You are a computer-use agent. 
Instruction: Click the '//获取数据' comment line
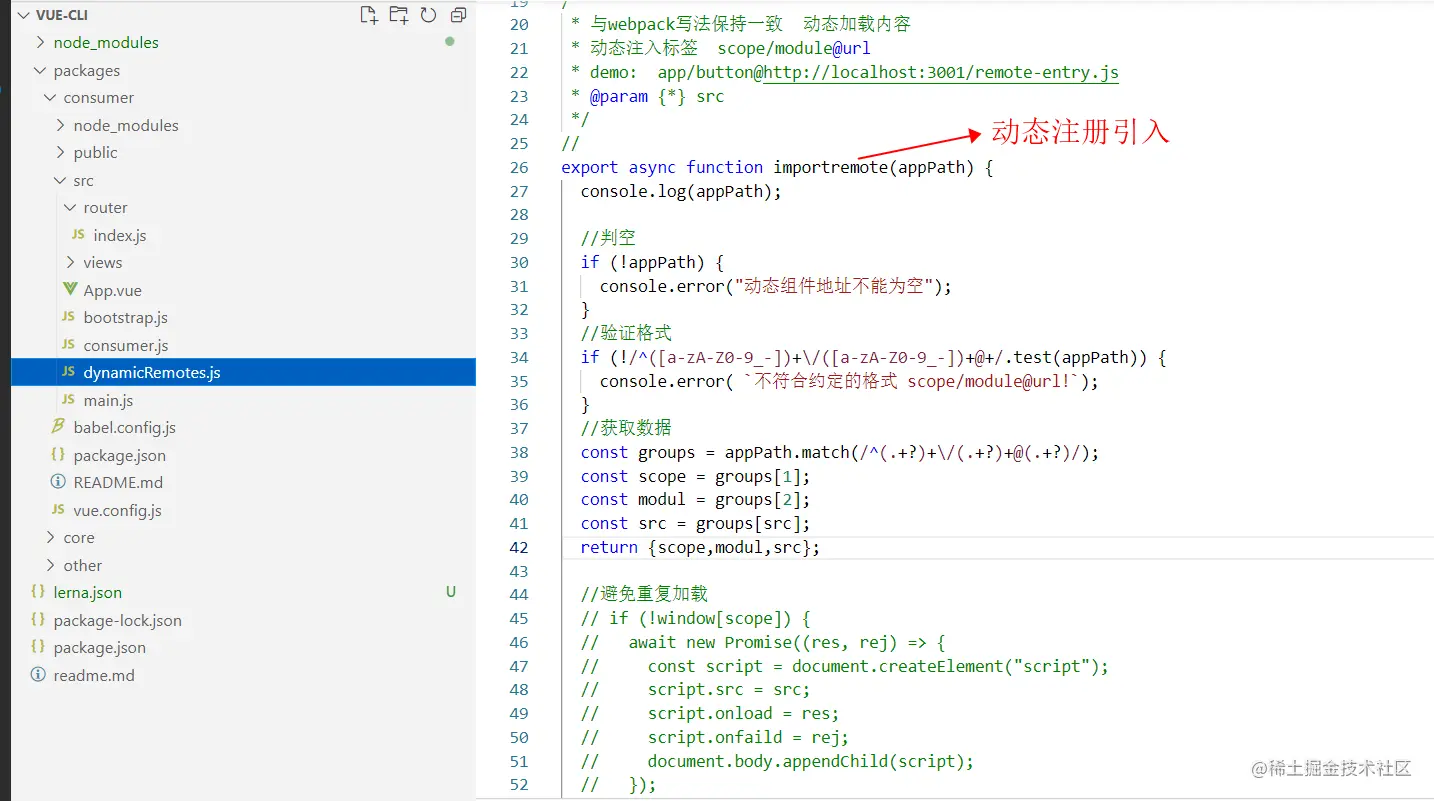(626, 428)
